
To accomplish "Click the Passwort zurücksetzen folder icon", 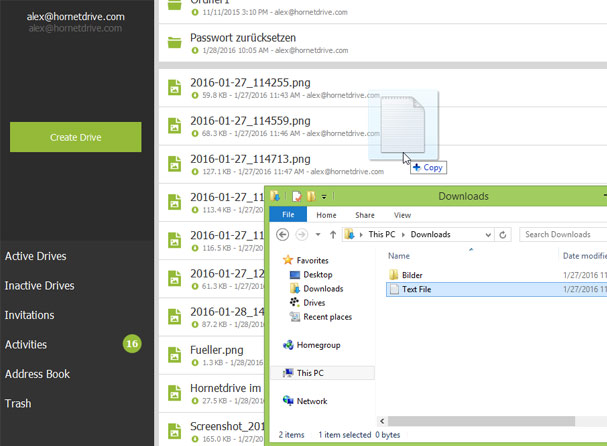I will pos(174,42).
